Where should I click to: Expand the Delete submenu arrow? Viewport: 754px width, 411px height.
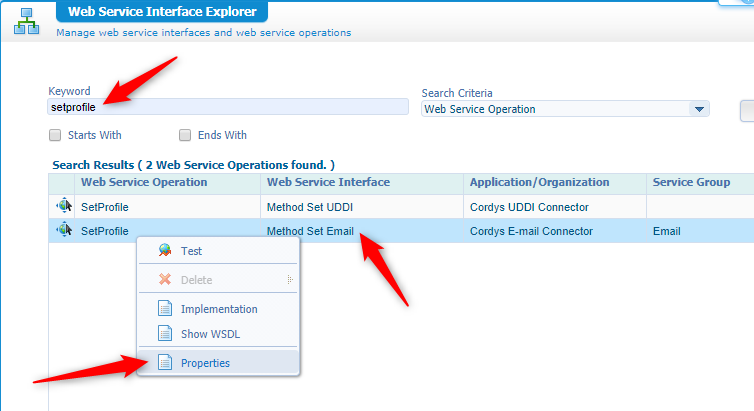[290, 280]
